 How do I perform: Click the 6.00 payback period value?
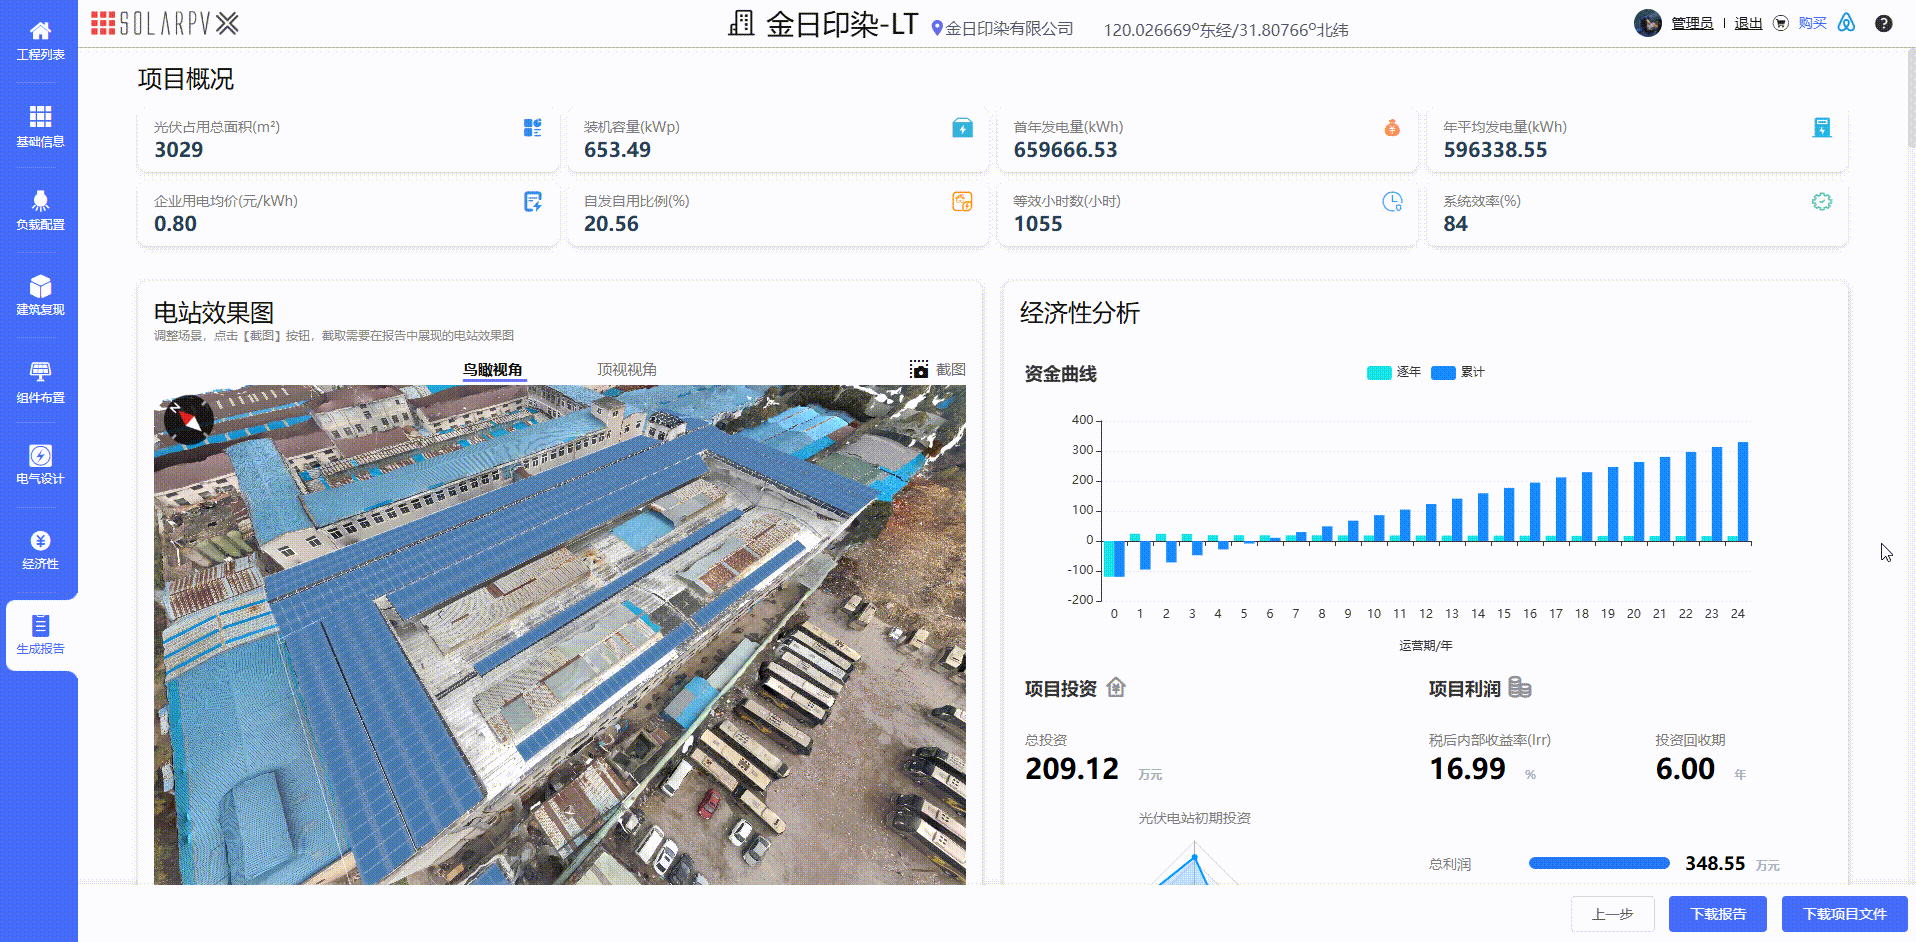(x=1685, y=768)
